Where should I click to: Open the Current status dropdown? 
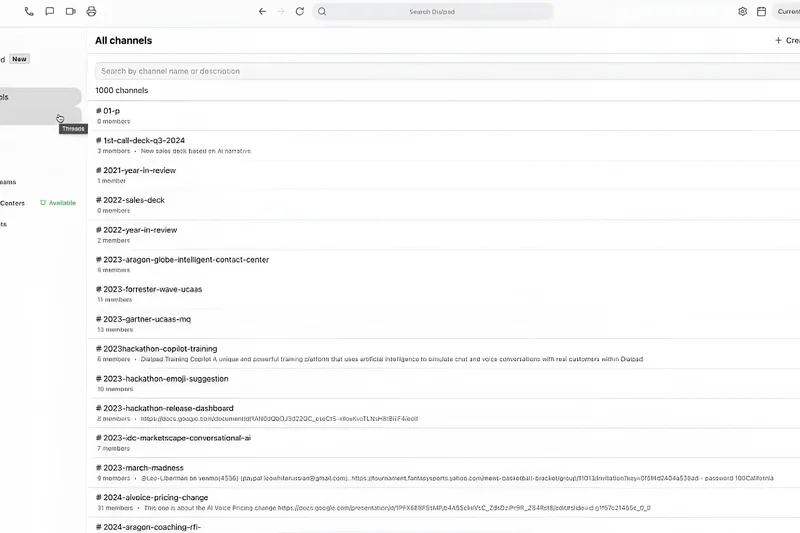[787, 12]
